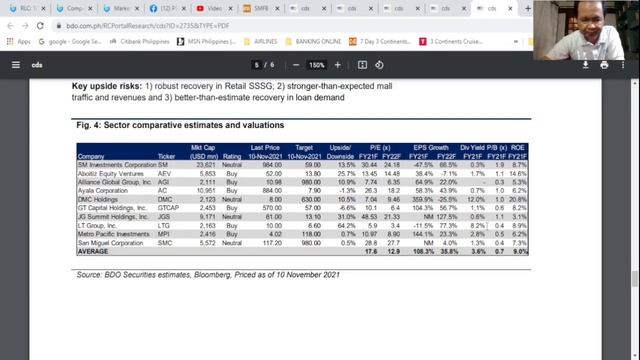
Task: Click the fit to page icon
Action: coord(362,65)
